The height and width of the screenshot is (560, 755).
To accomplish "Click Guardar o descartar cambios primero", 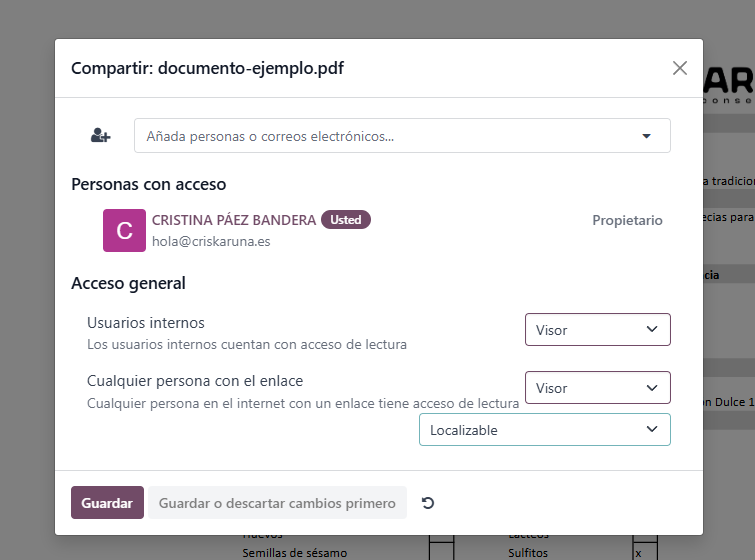I will coord(277,503).
